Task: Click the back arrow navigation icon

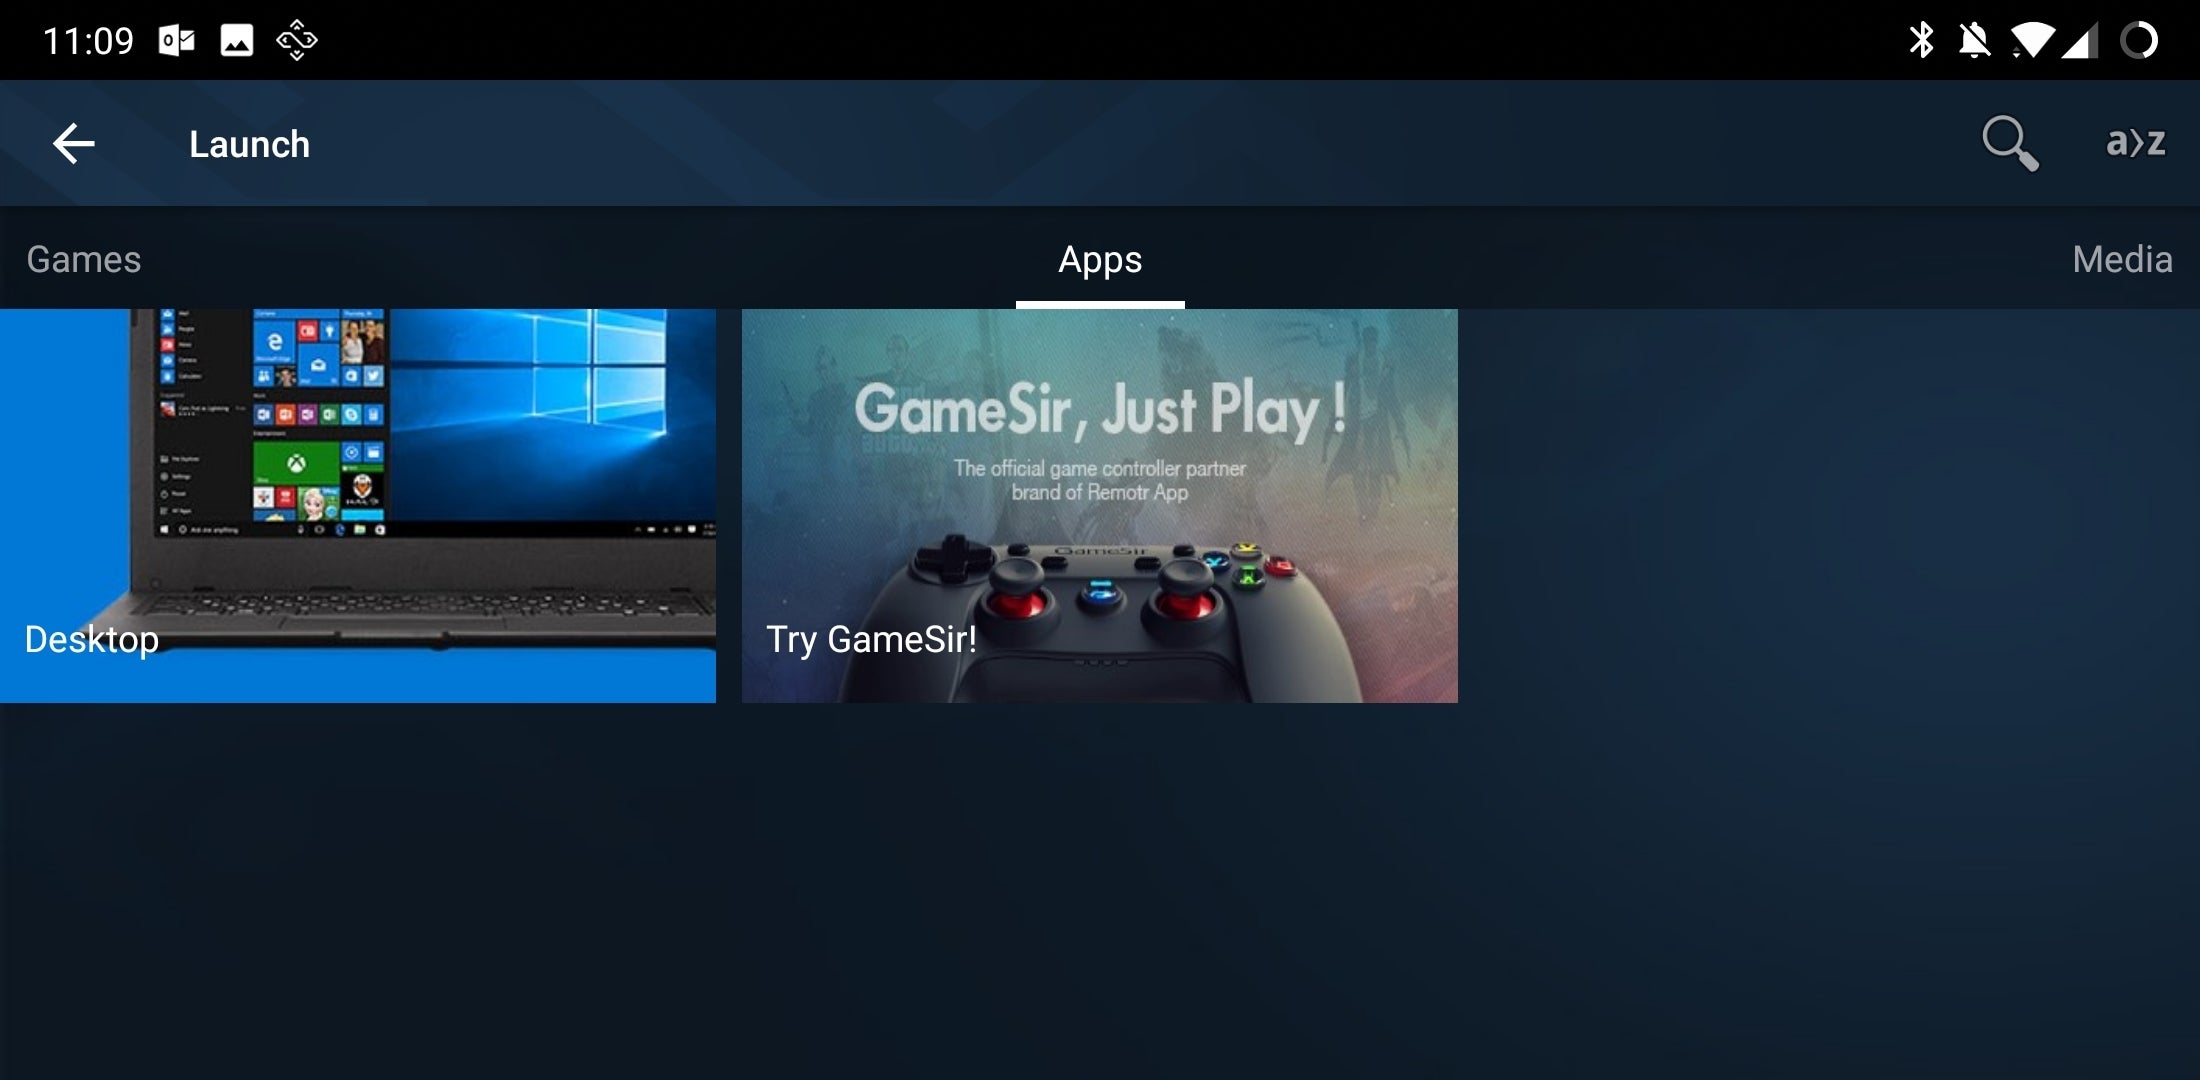Action: click(74, 142)
